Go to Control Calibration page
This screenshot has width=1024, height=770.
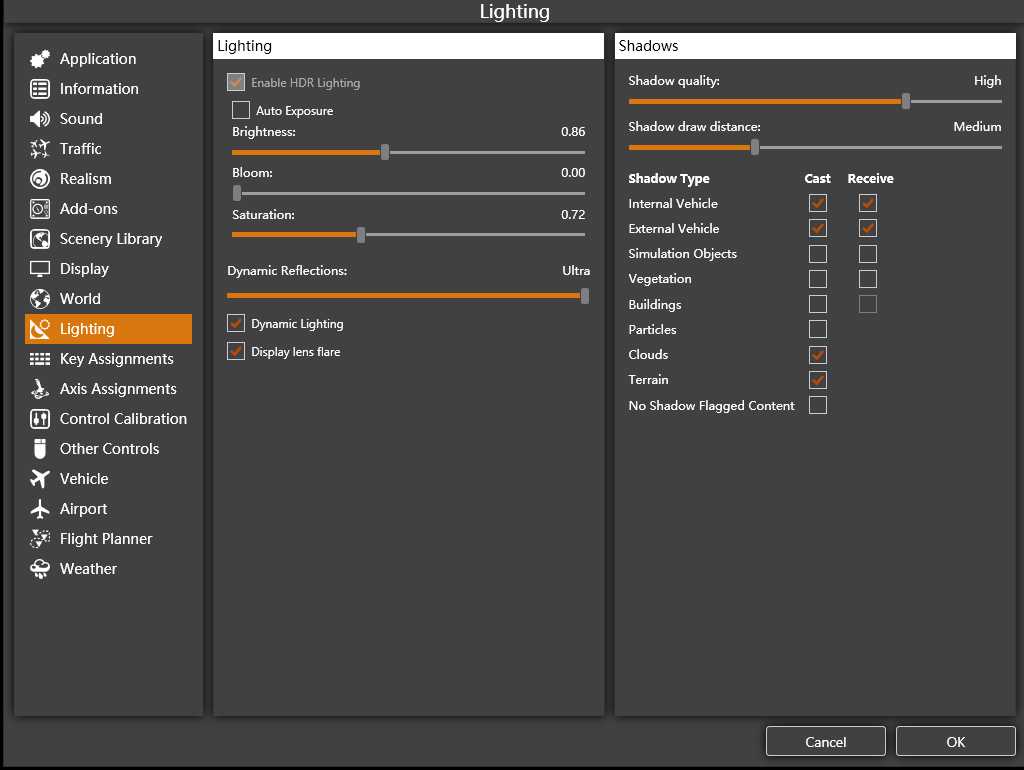(108, 419)
